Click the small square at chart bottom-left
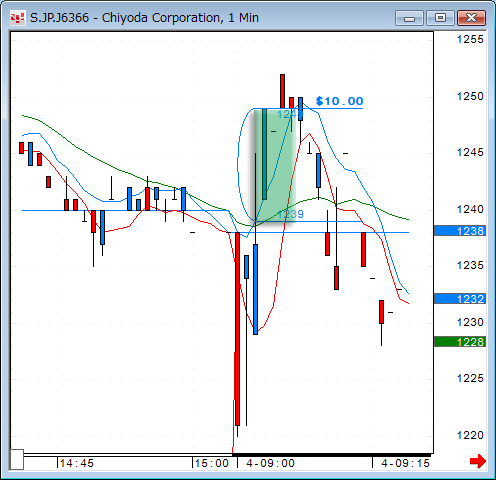The image size is (496, 480). pyautogui.click(x=17, y=459)
